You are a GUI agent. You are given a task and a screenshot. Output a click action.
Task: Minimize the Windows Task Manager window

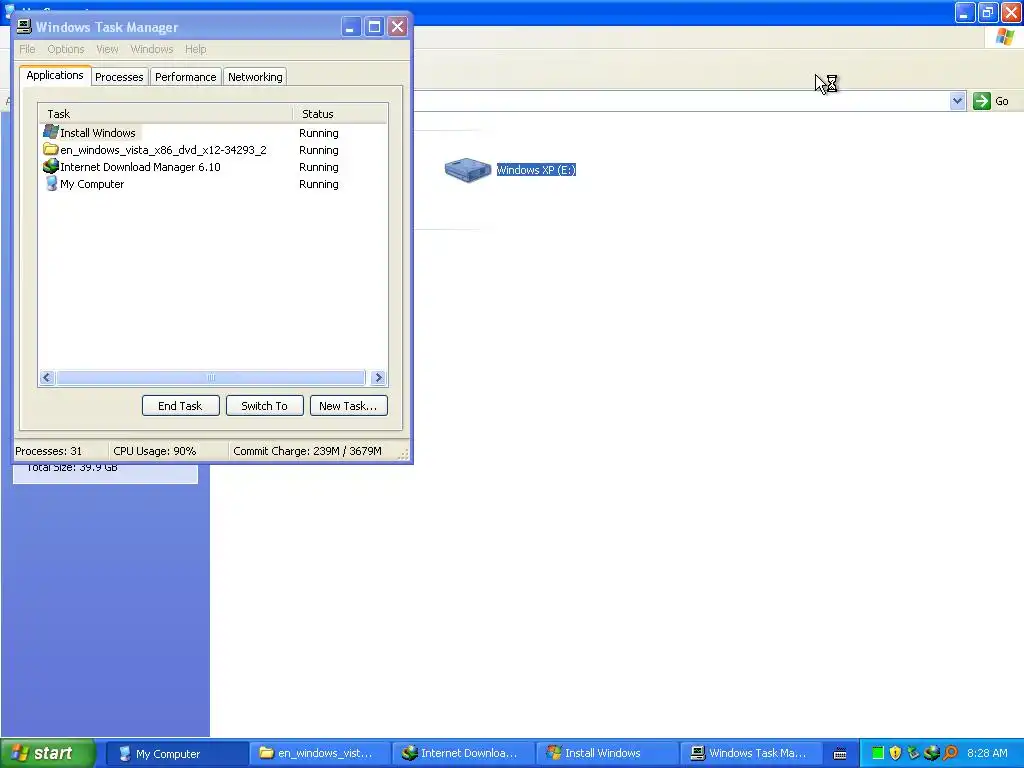[351, 27]
